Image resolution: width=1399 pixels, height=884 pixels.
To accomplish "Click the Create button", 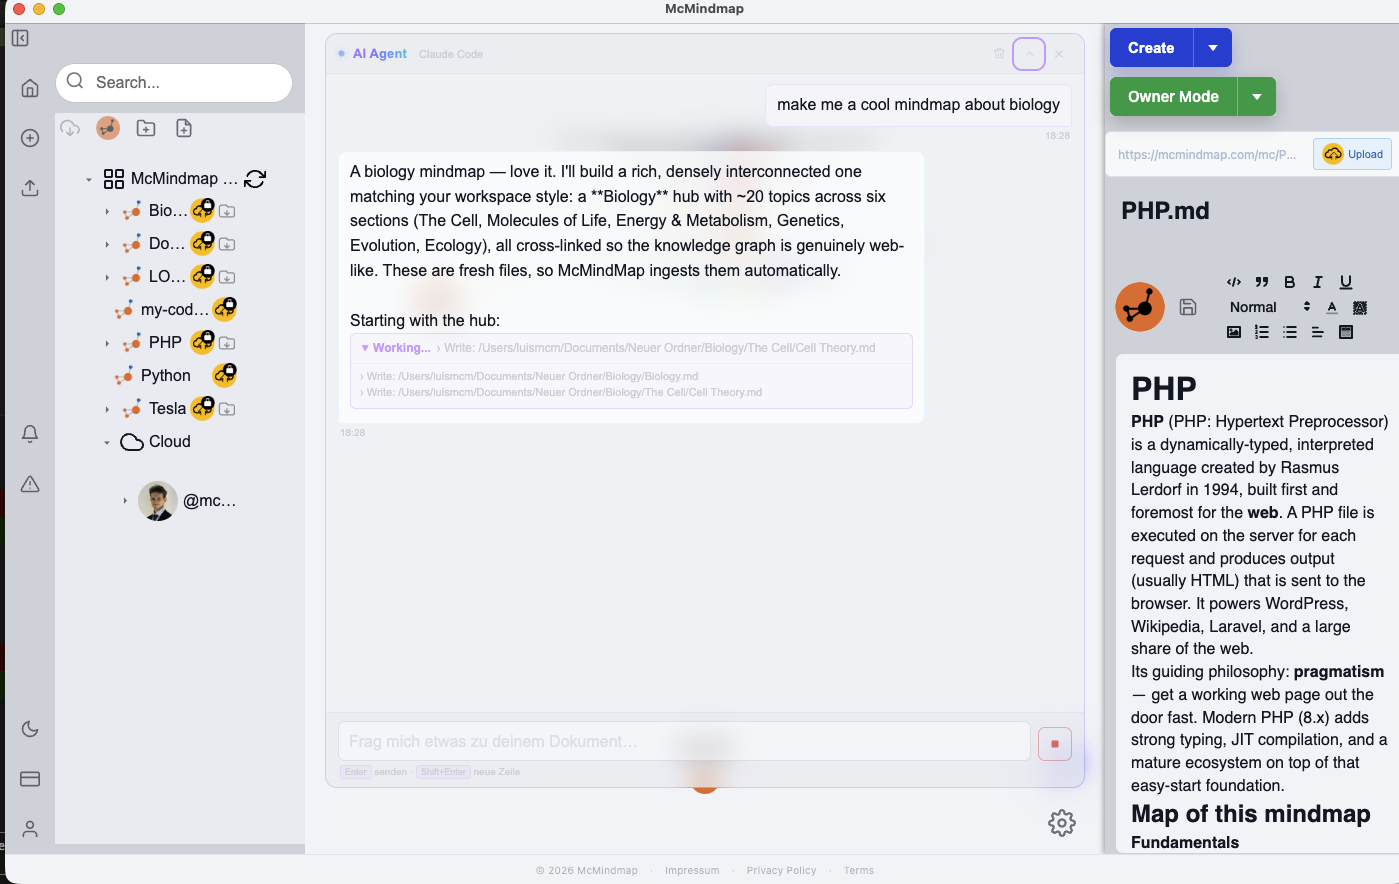I will pos(1151,48).
